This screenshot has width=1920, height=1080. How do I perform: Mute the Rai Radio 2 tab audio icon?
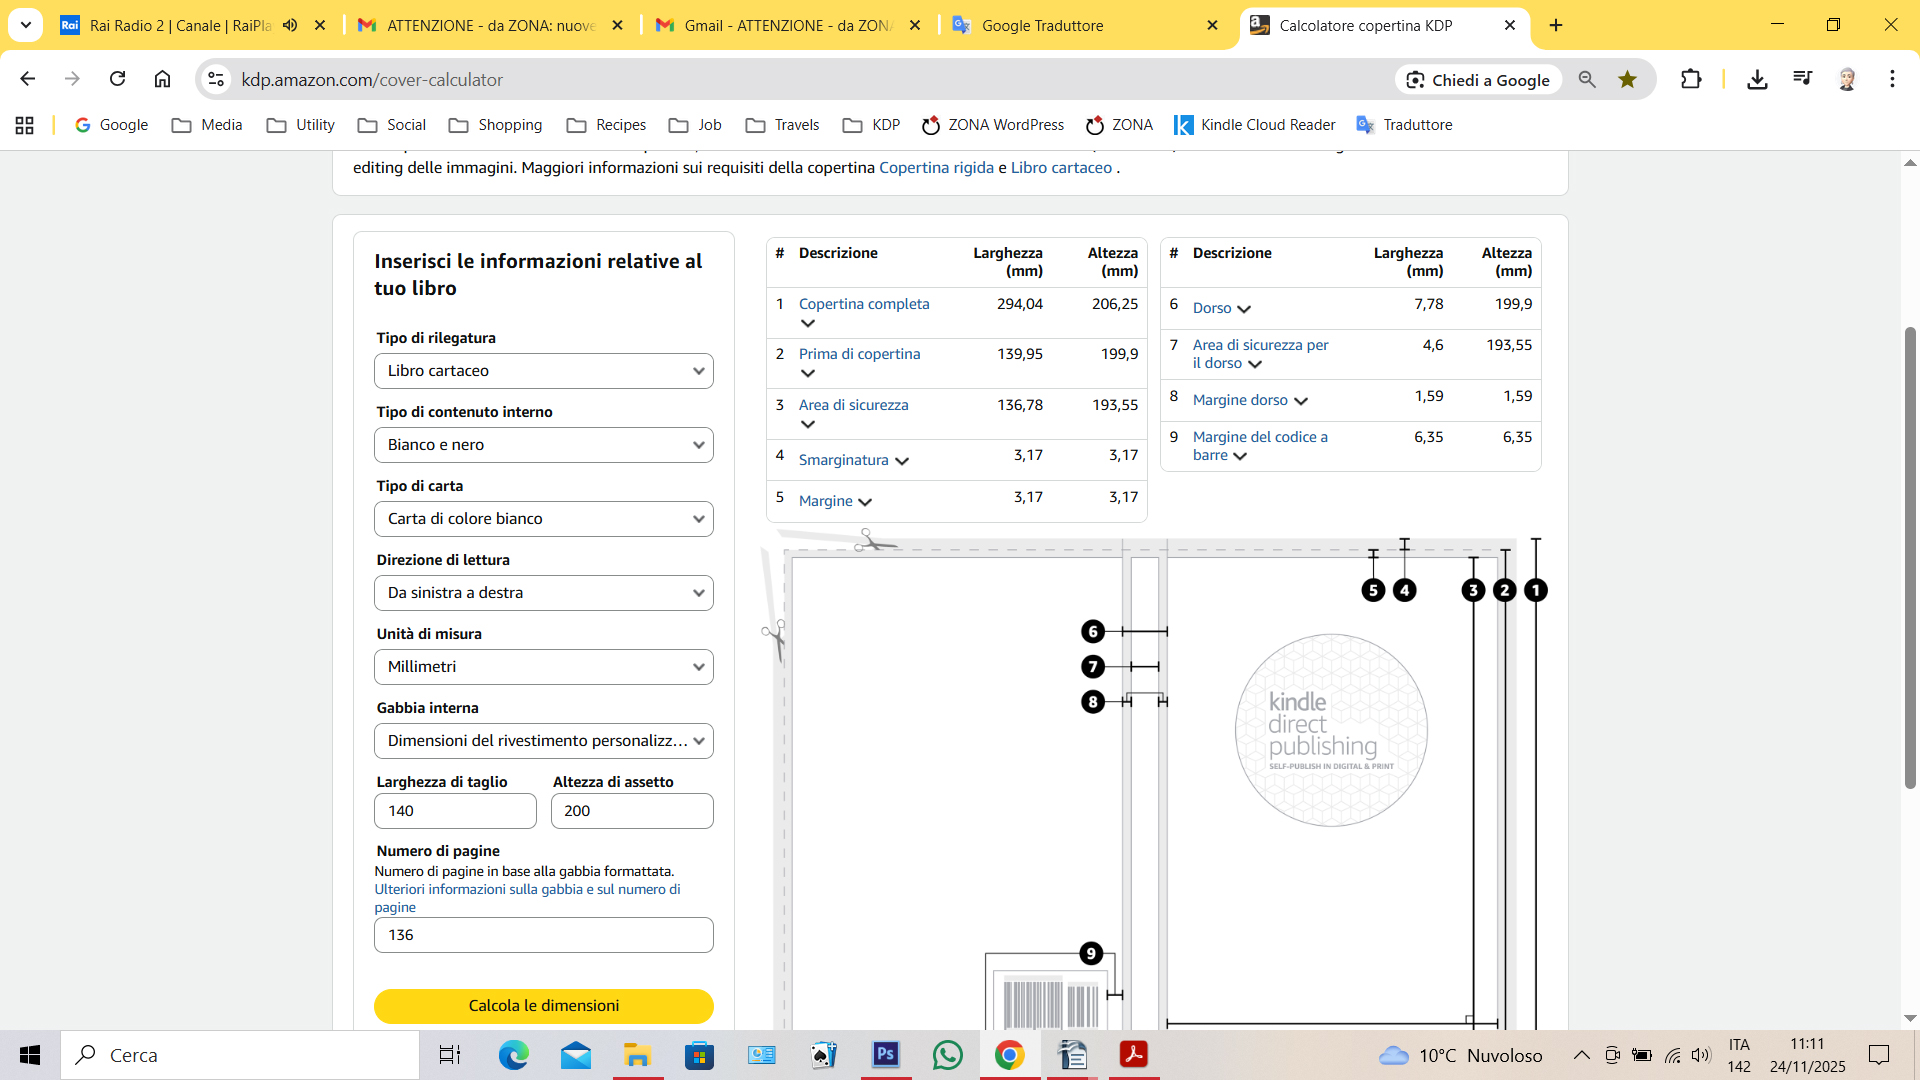click(x=290, y=25)
